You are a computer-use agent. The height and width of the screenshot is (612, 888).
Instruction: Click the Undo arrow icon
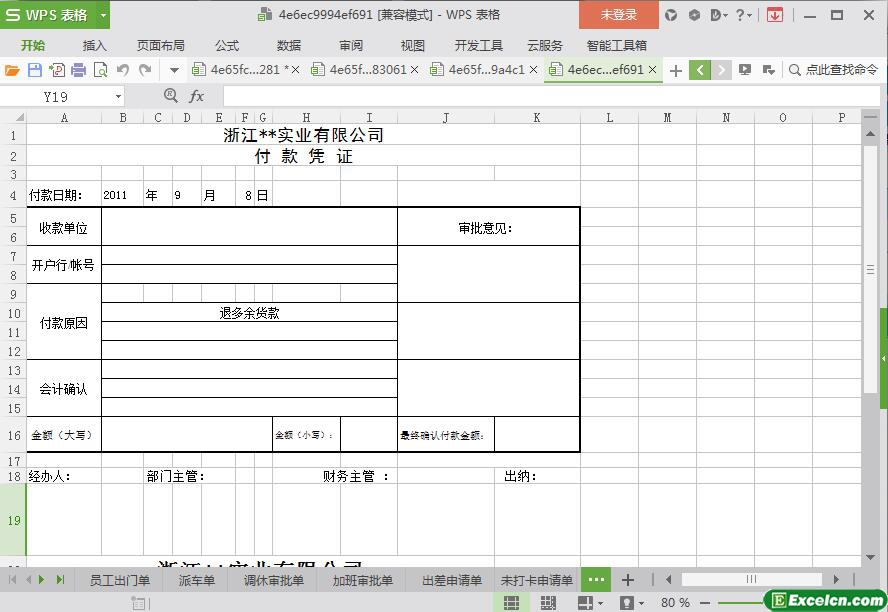[x=123, y=70]
